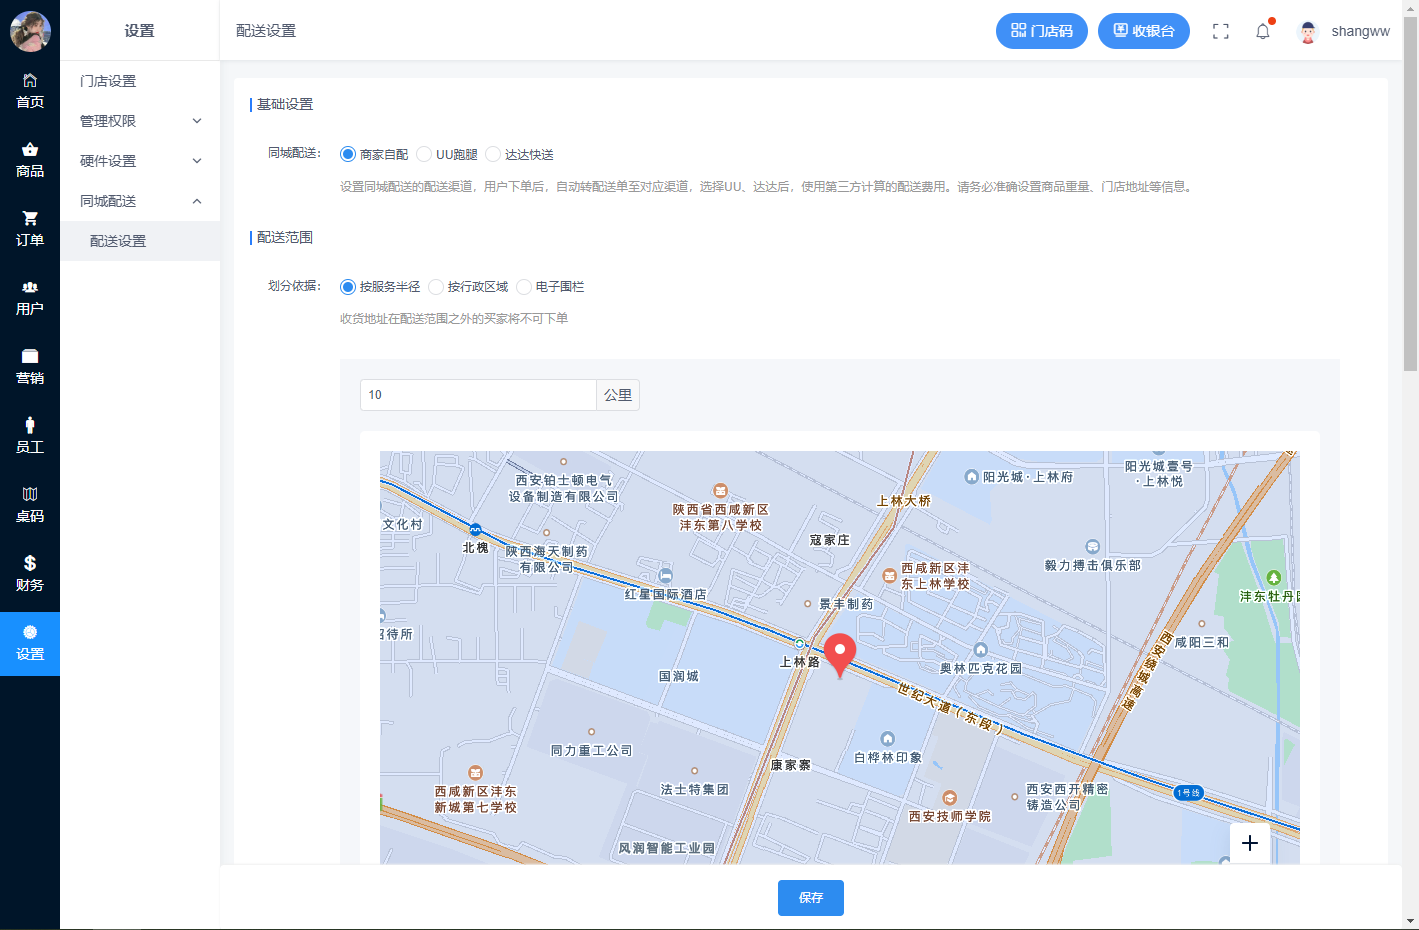Open 订单 orders cart icon
Viewport: 1419px width, 930px height.
point(30,229)
